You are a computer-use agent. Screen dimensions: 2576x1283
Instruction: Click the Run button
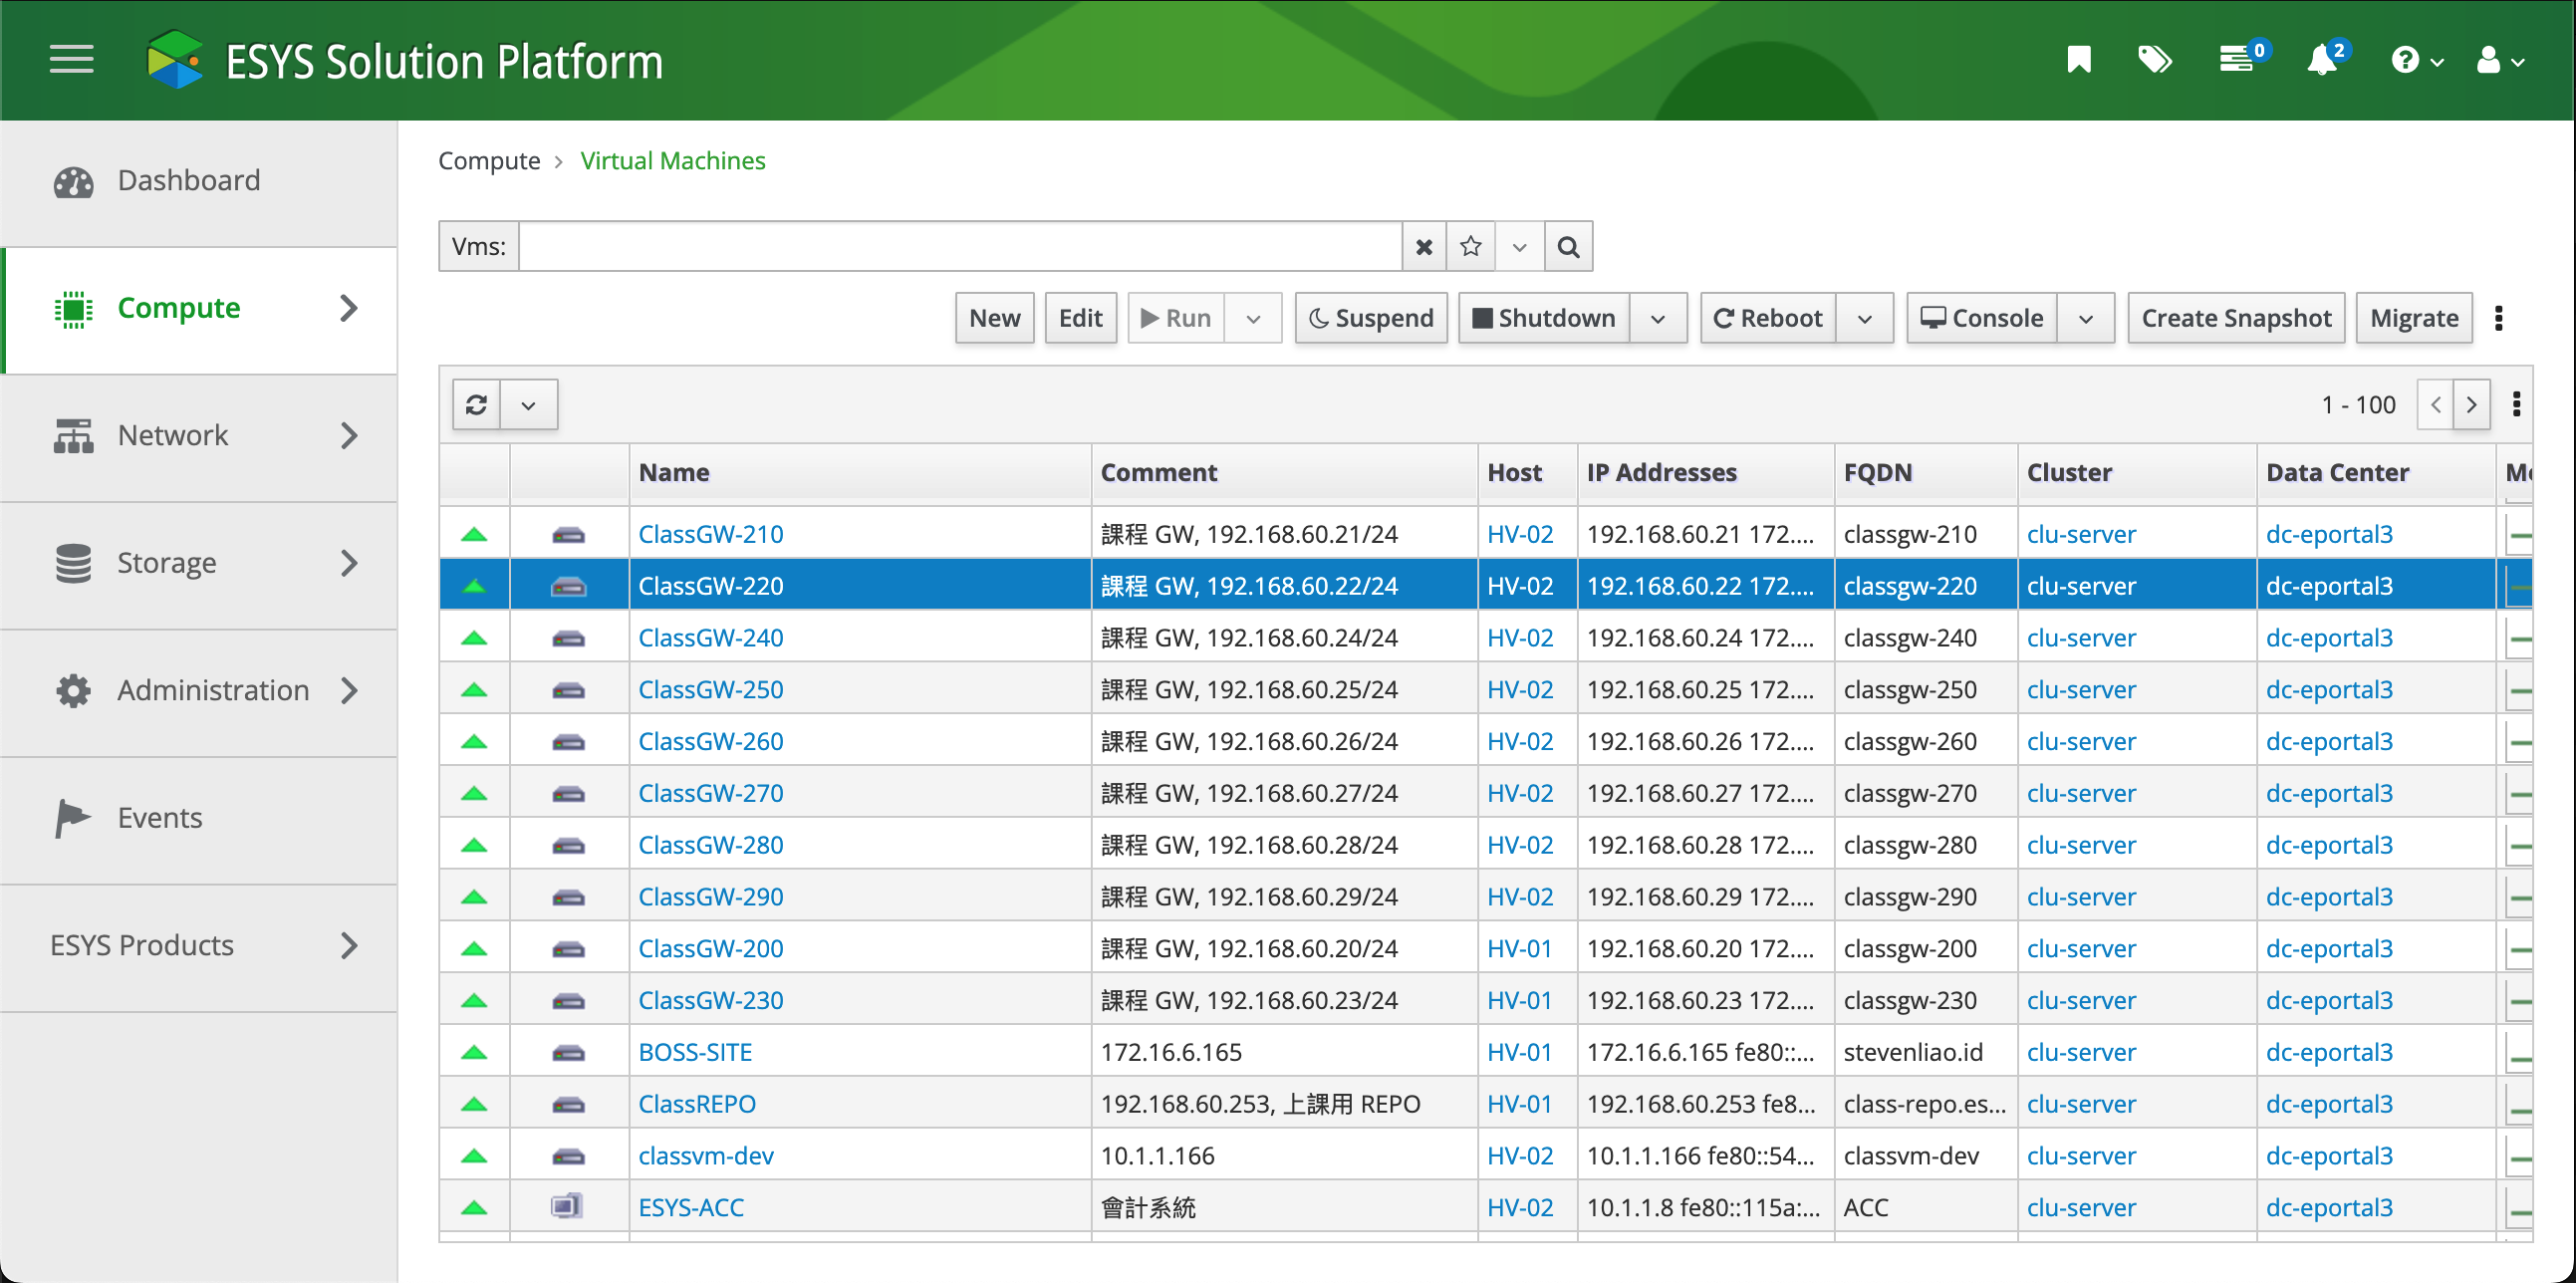click(1176, 318)
